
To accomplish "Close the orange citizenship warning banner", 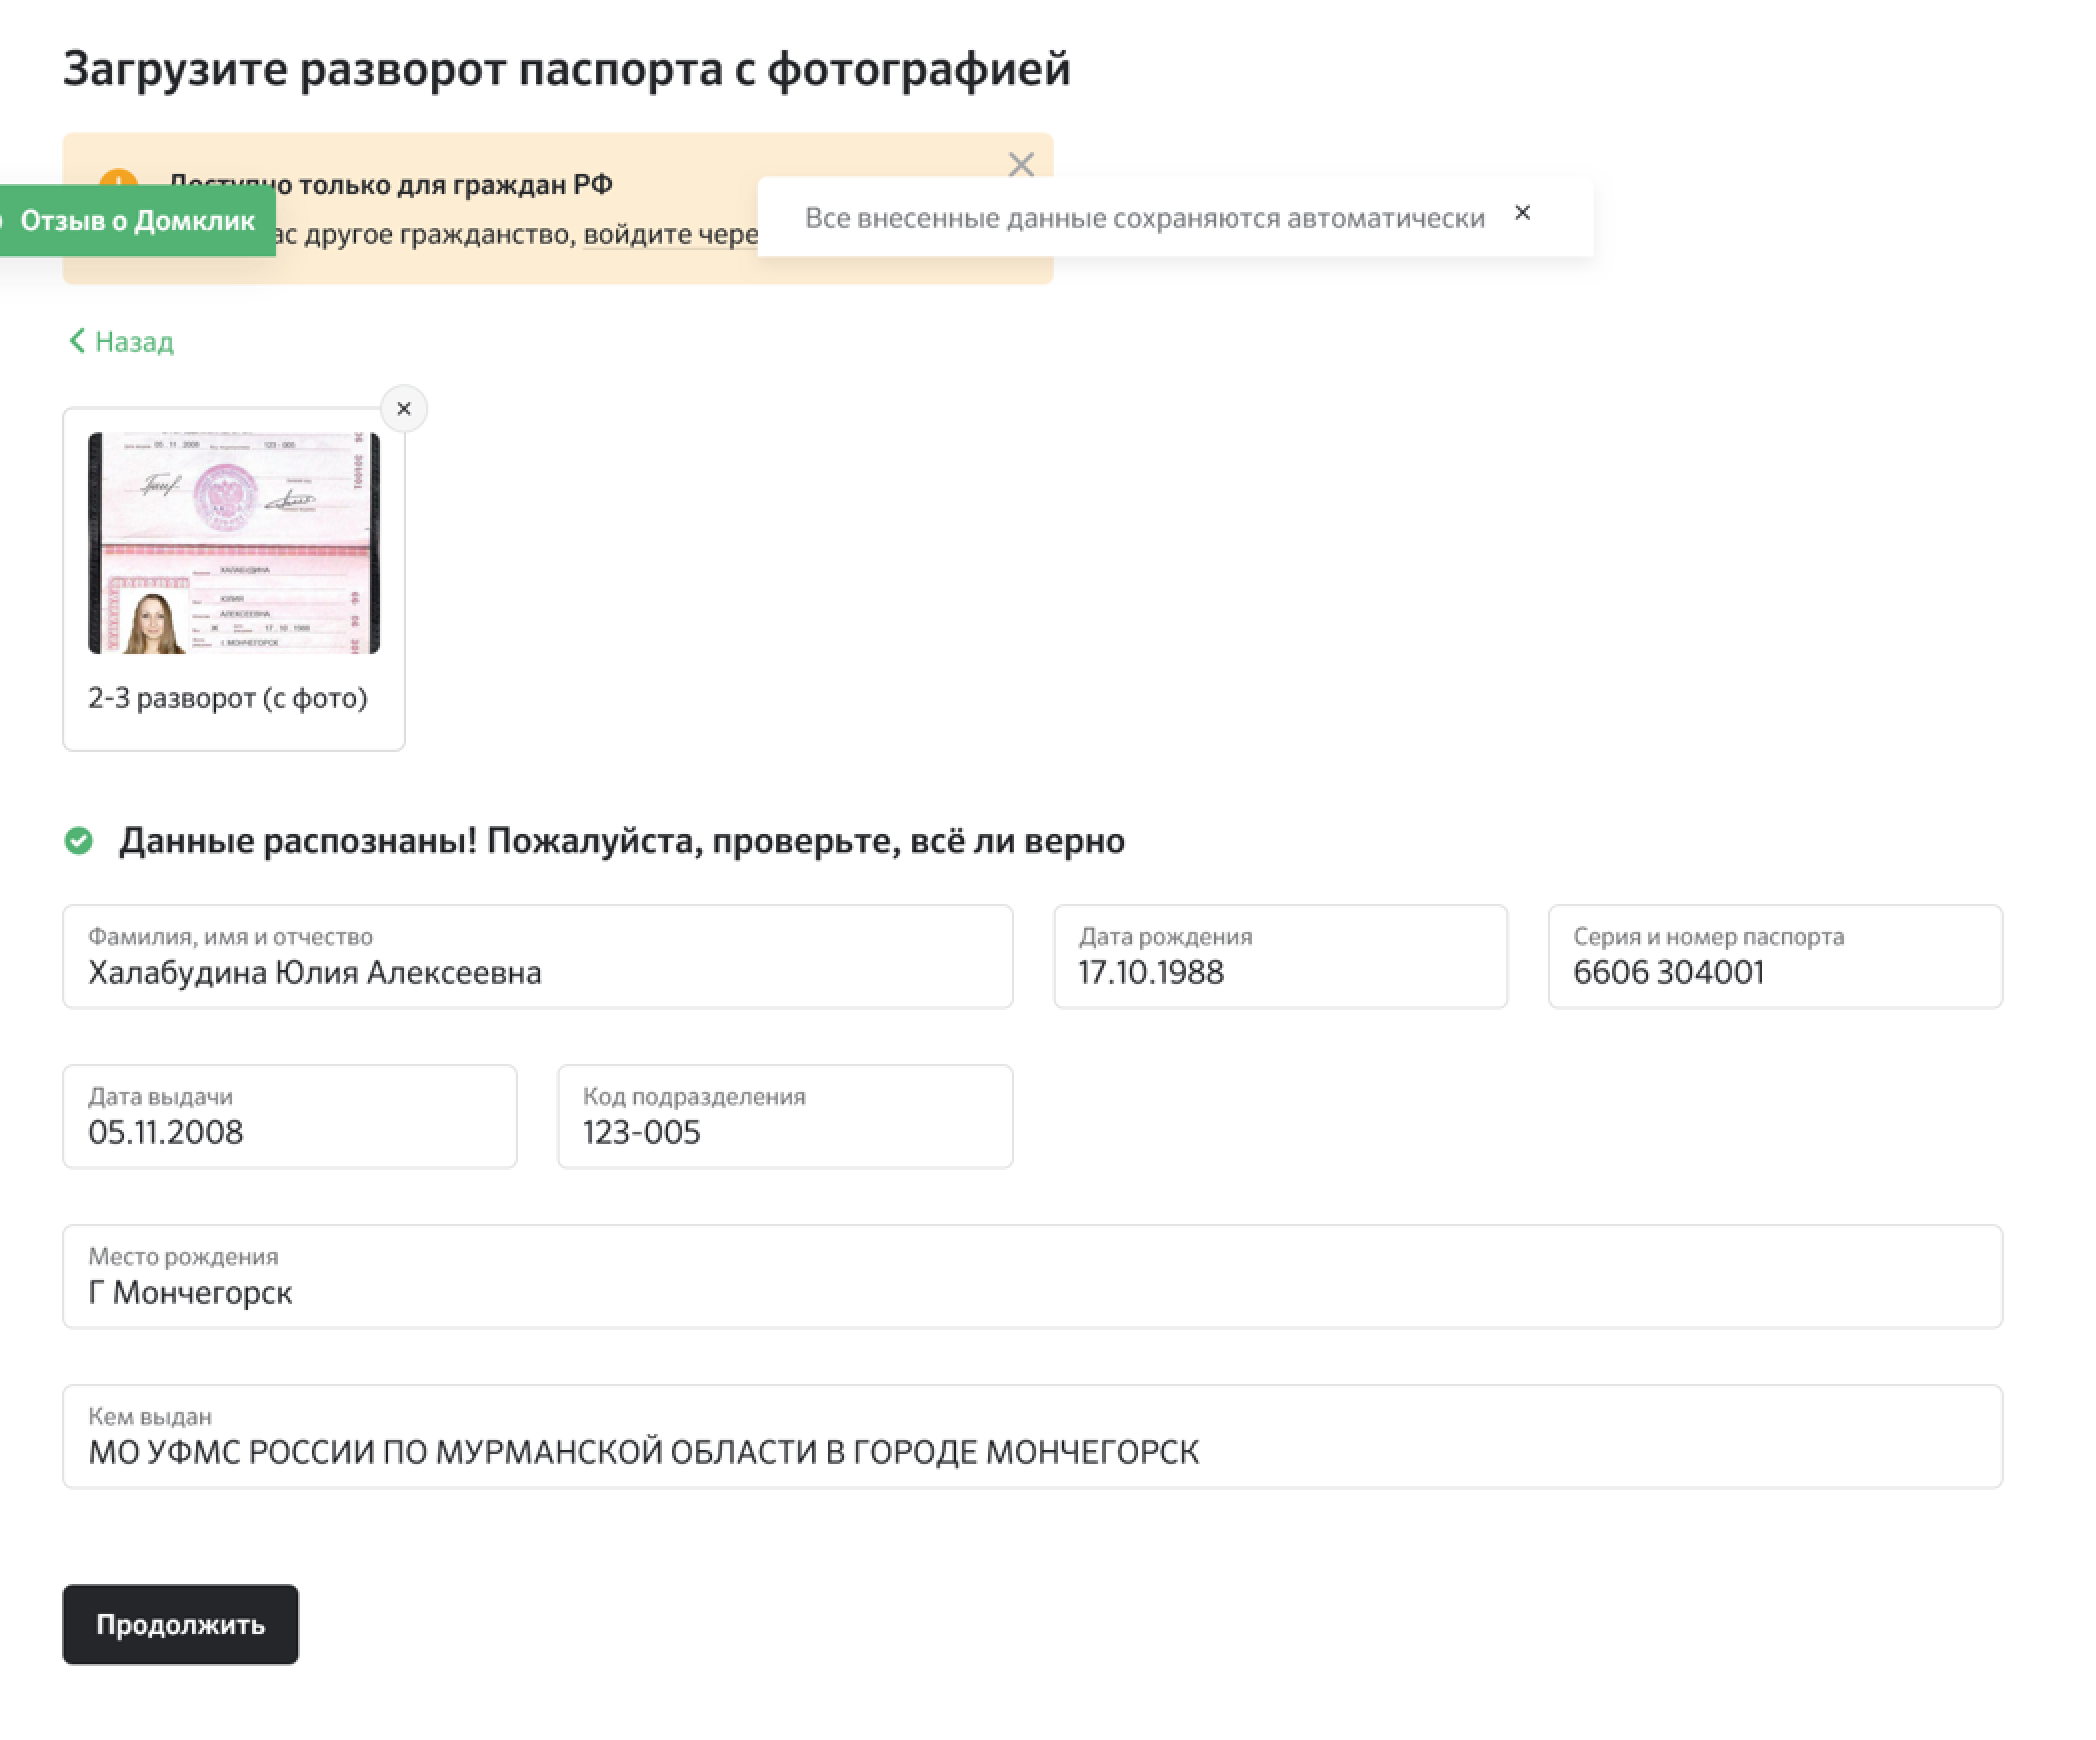I will coord(1020,164).
